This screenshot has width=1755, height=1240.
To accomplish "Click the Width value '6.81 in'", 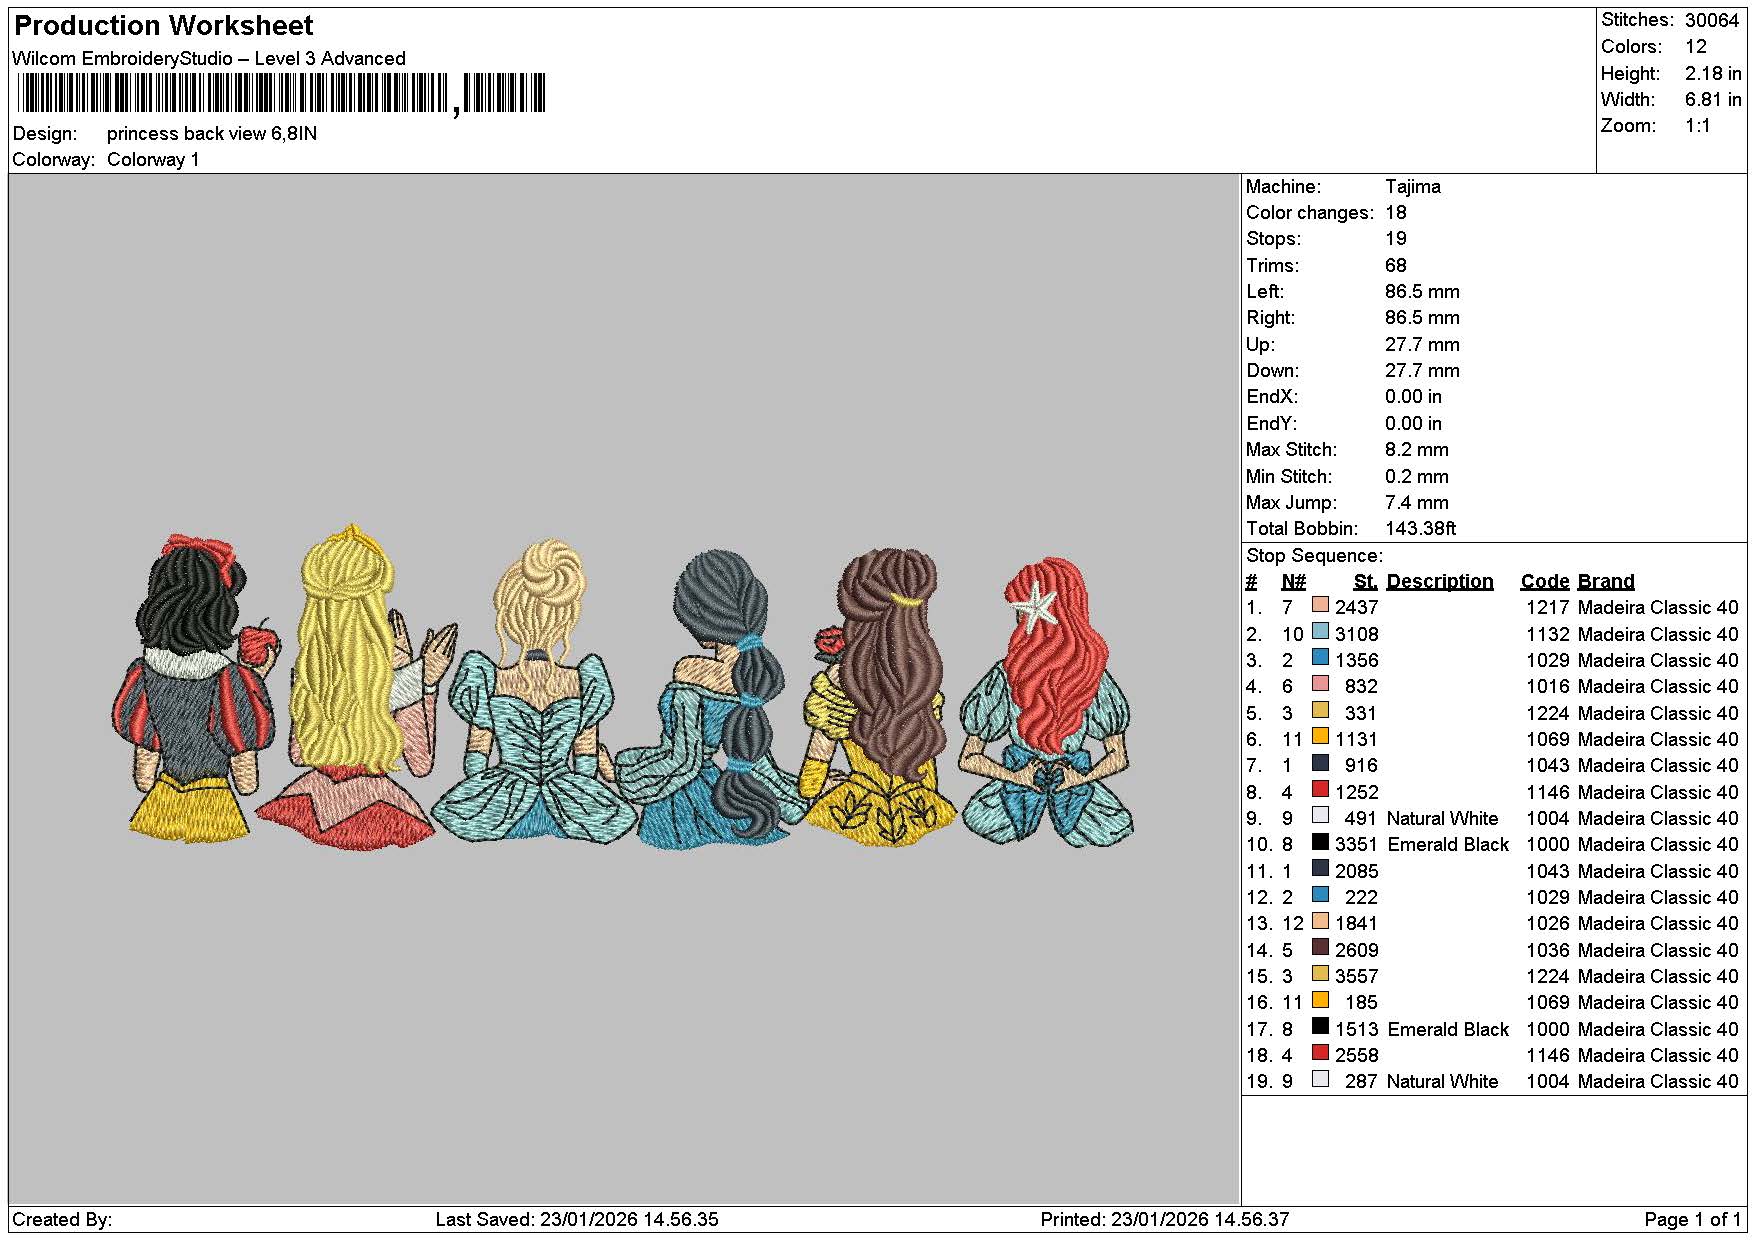I will coord(1713,99).
